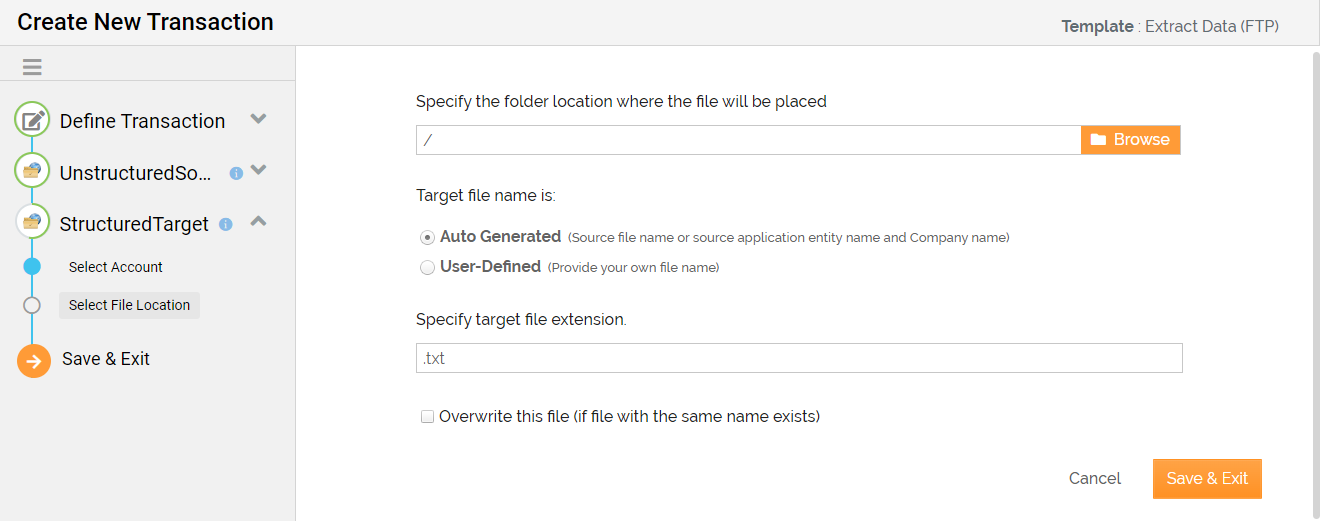This screenshot has width=1320, height=521.
Task: Click the target file extension field
Action: [x=799, y=358]
